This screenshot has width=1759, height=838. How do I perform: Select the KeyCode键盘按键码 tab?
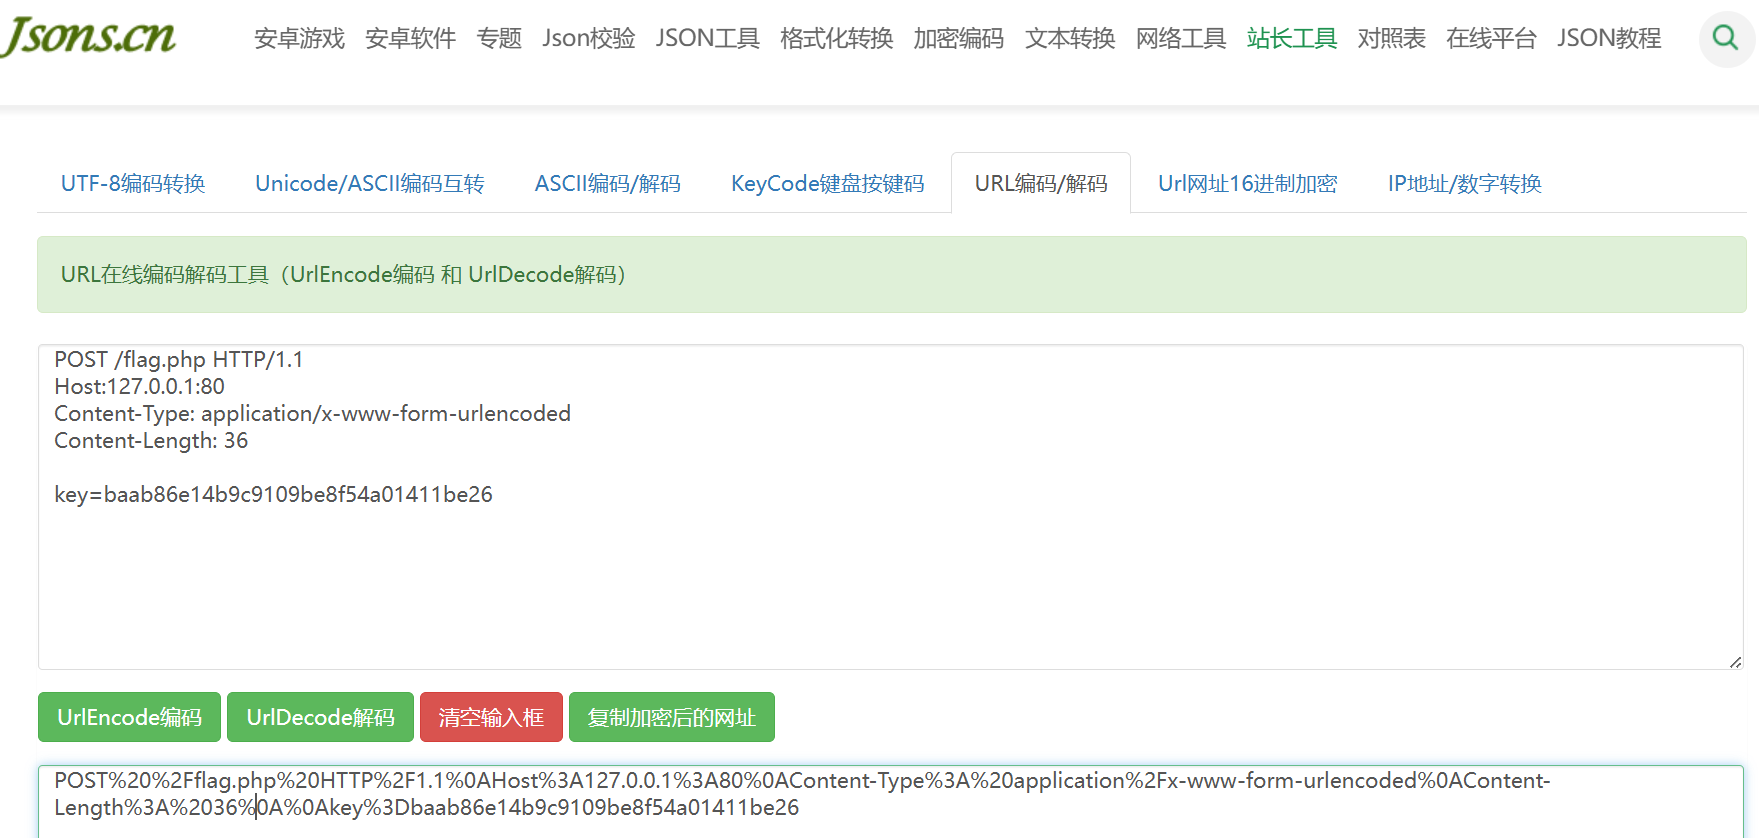[827, 184]
